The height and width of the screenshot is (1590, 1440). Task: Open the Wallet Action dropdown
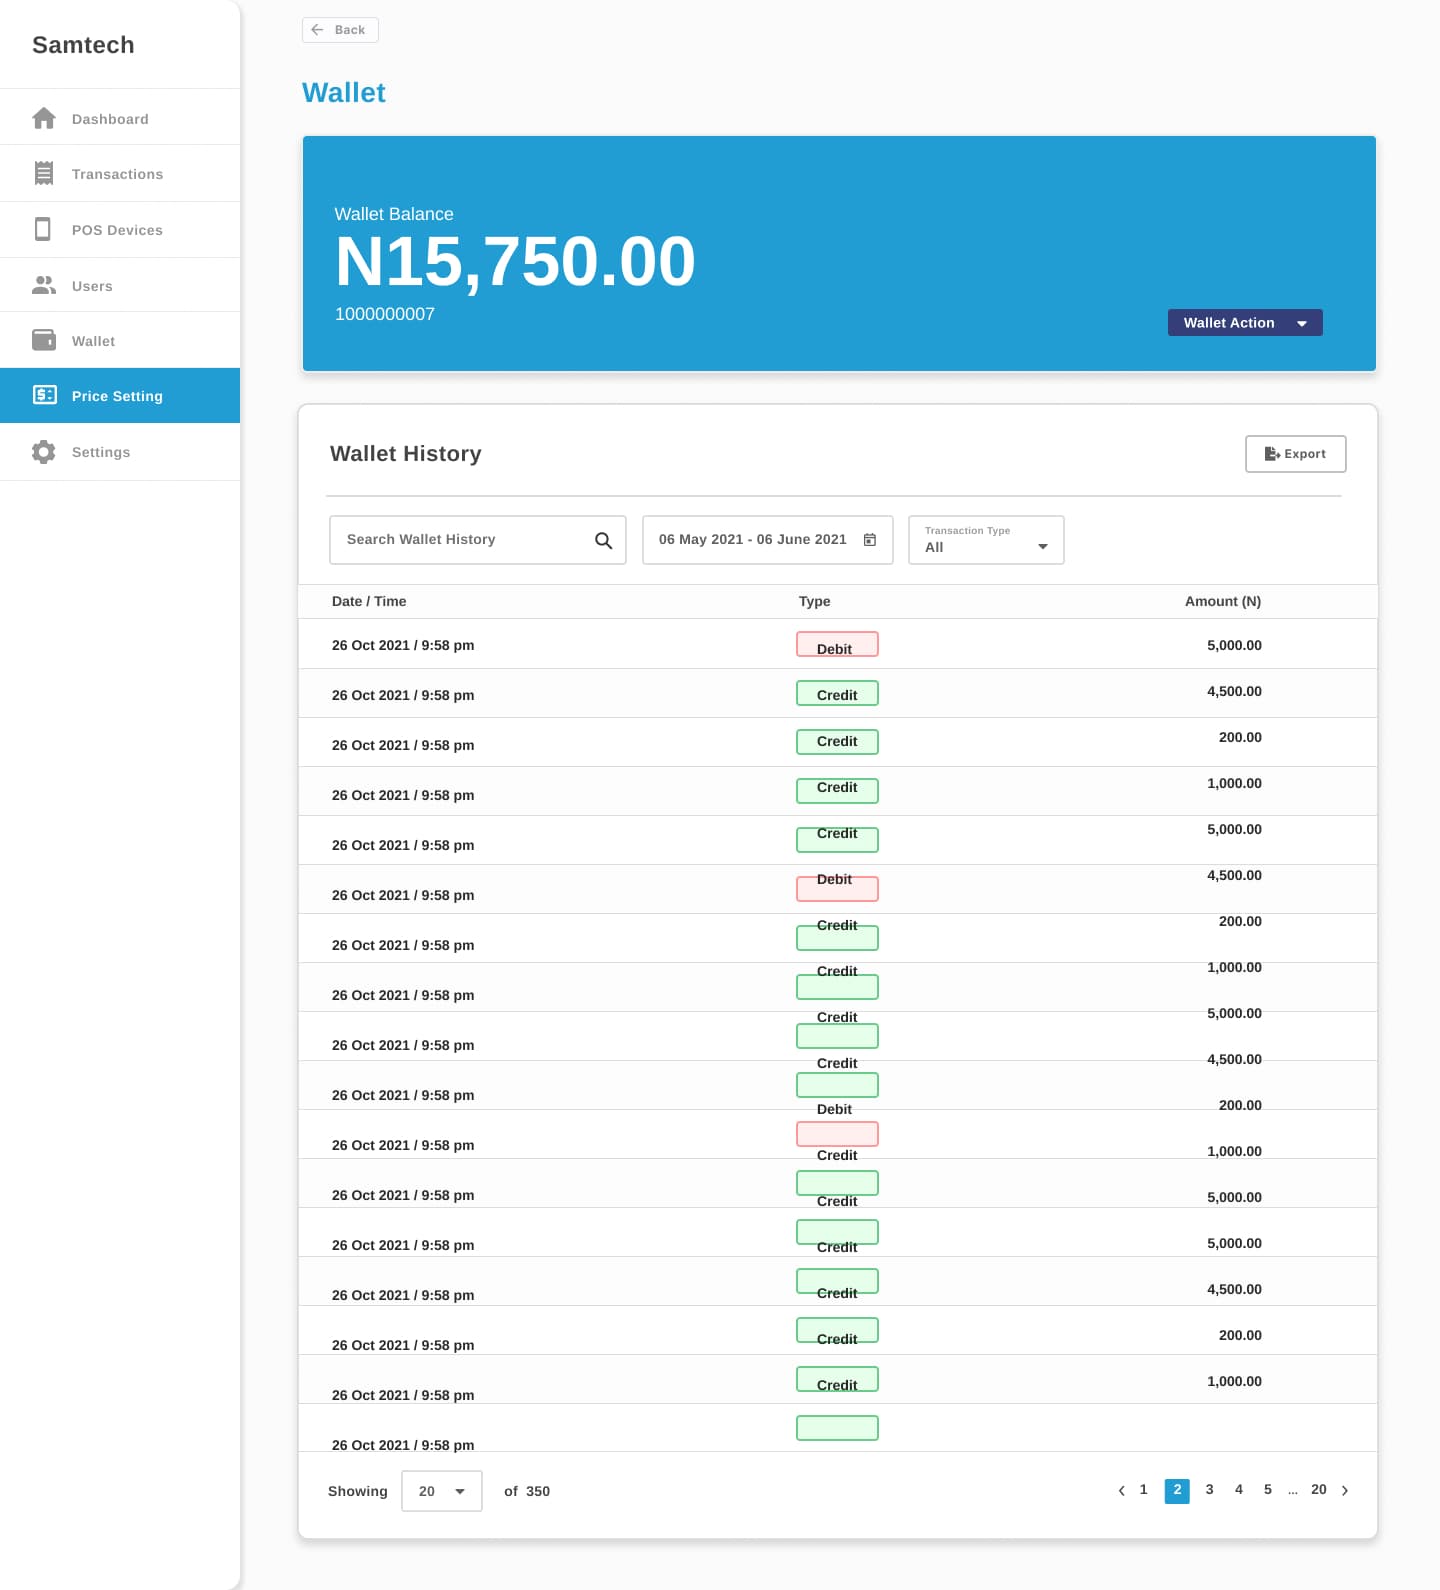[x=1245, y=322]
